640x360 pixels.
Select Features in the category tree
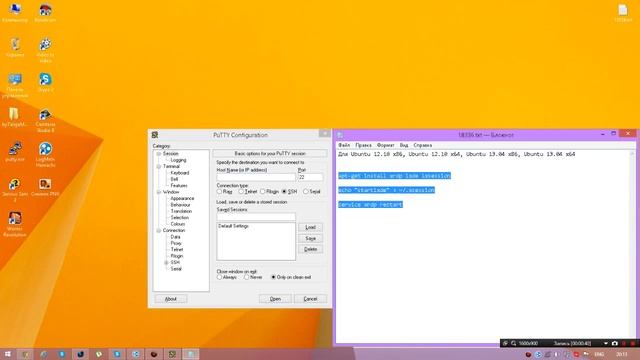[x=179, y=186]
